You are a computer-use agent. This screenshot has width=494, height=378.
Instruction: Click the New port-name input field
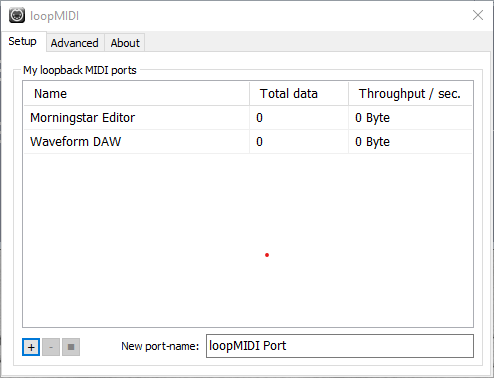(x=340, y=346)
